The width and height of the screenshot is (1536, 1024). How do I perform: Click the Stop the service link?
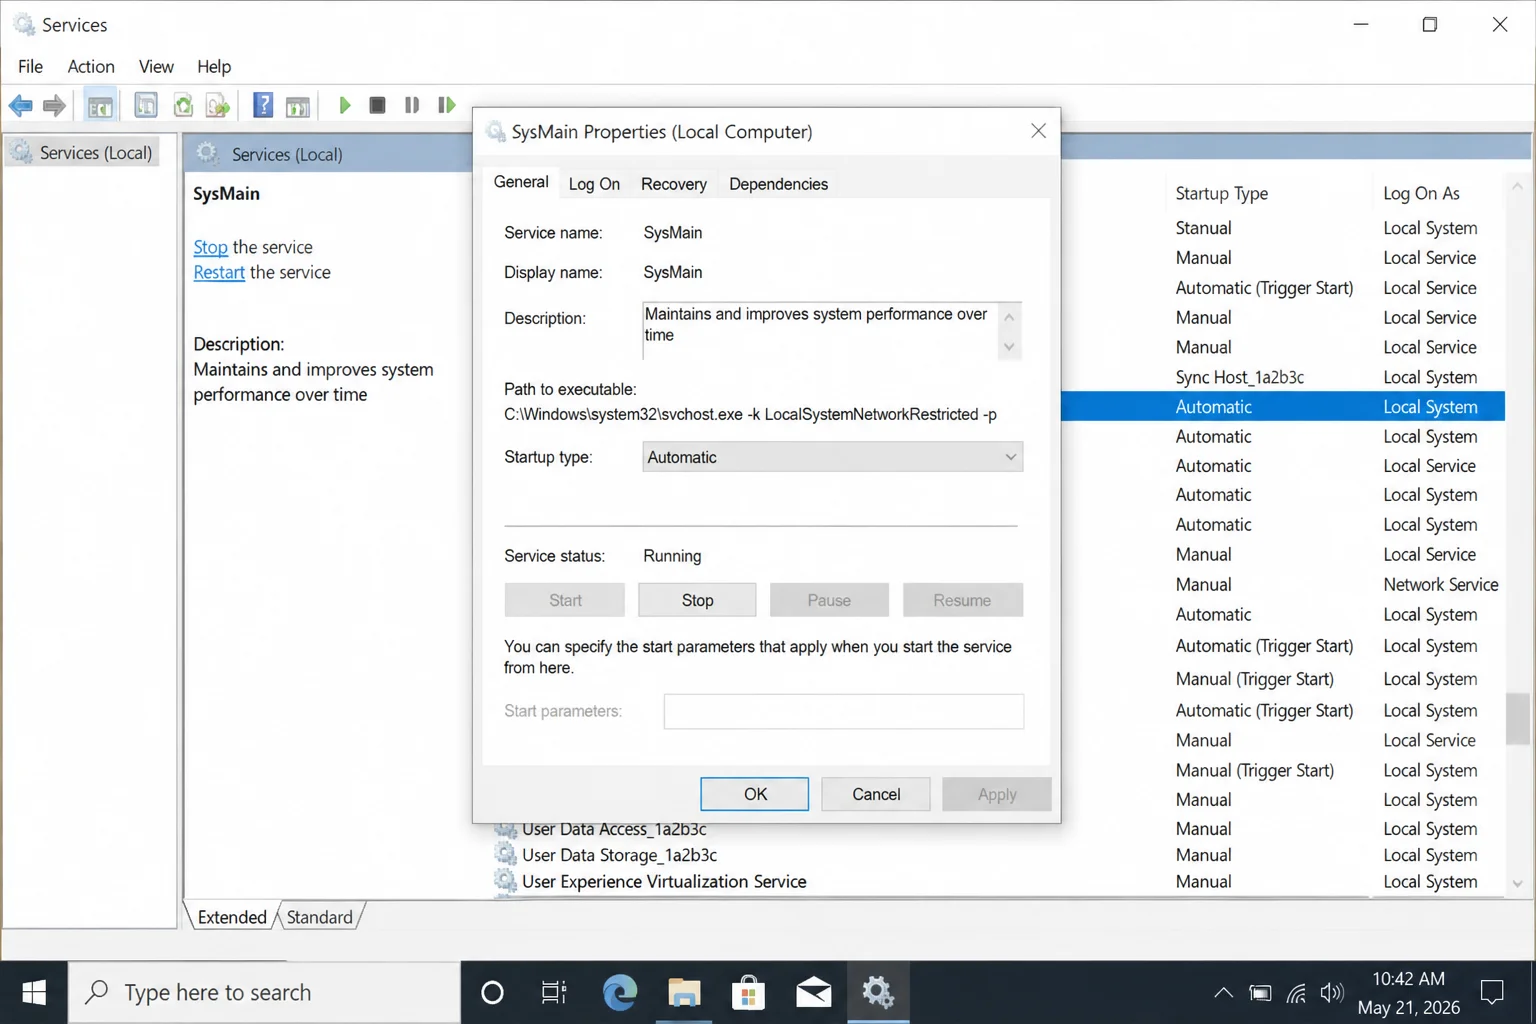[211, 247]
